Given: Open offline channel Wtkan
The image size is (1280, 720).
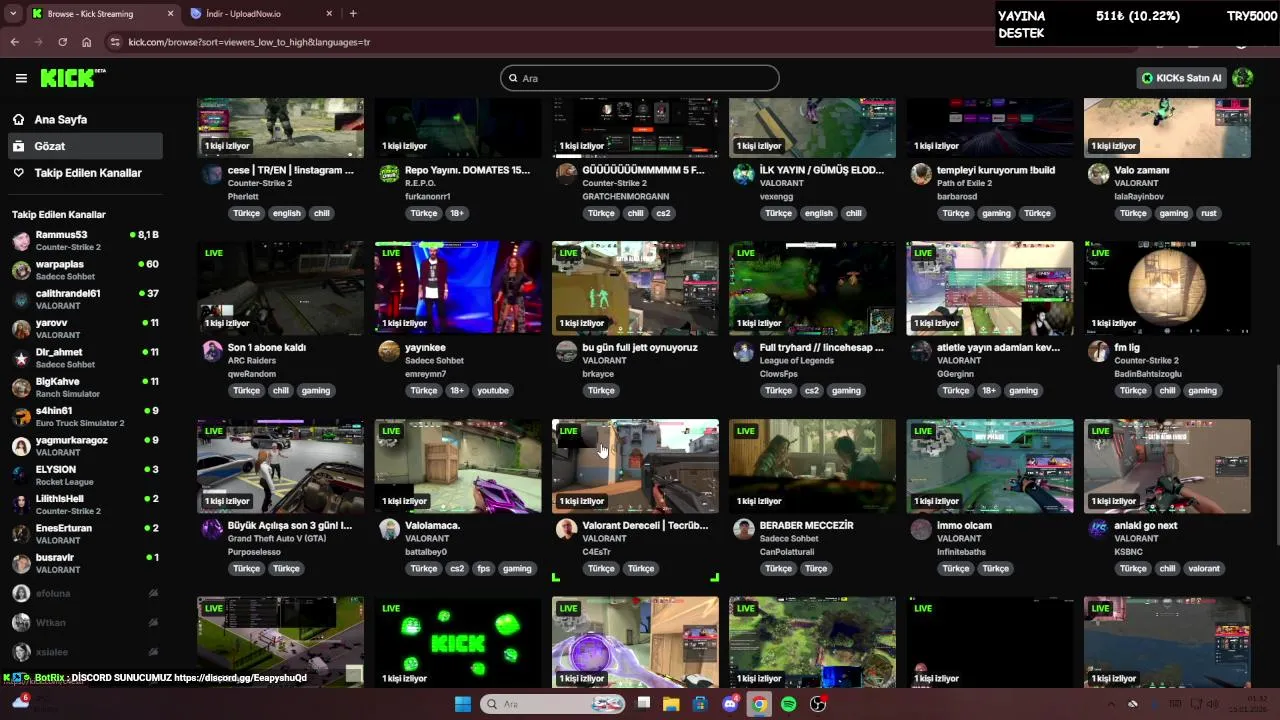Looking at the screenshot, I should click(x=85, y=622).
